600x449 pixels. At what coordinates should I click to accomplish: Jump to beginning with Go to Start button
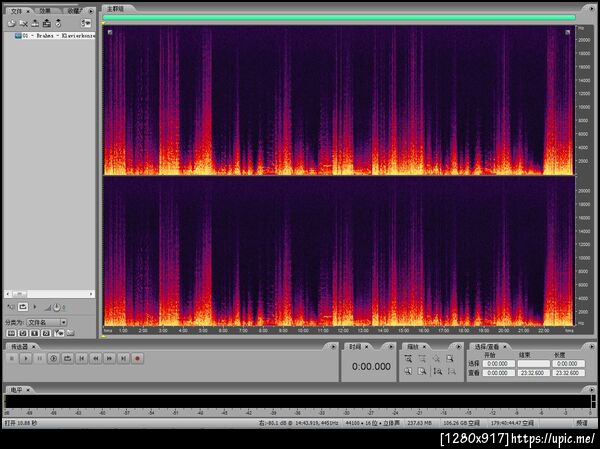tap(82, 359)
